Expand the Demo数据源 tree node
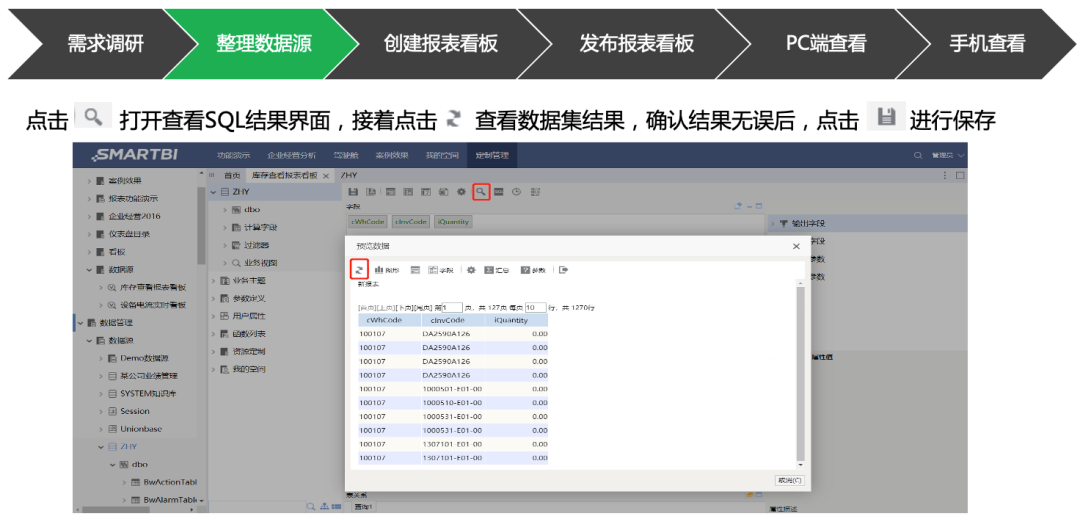The height and width of the screenshot is (516, 1080). click(99, 358)
